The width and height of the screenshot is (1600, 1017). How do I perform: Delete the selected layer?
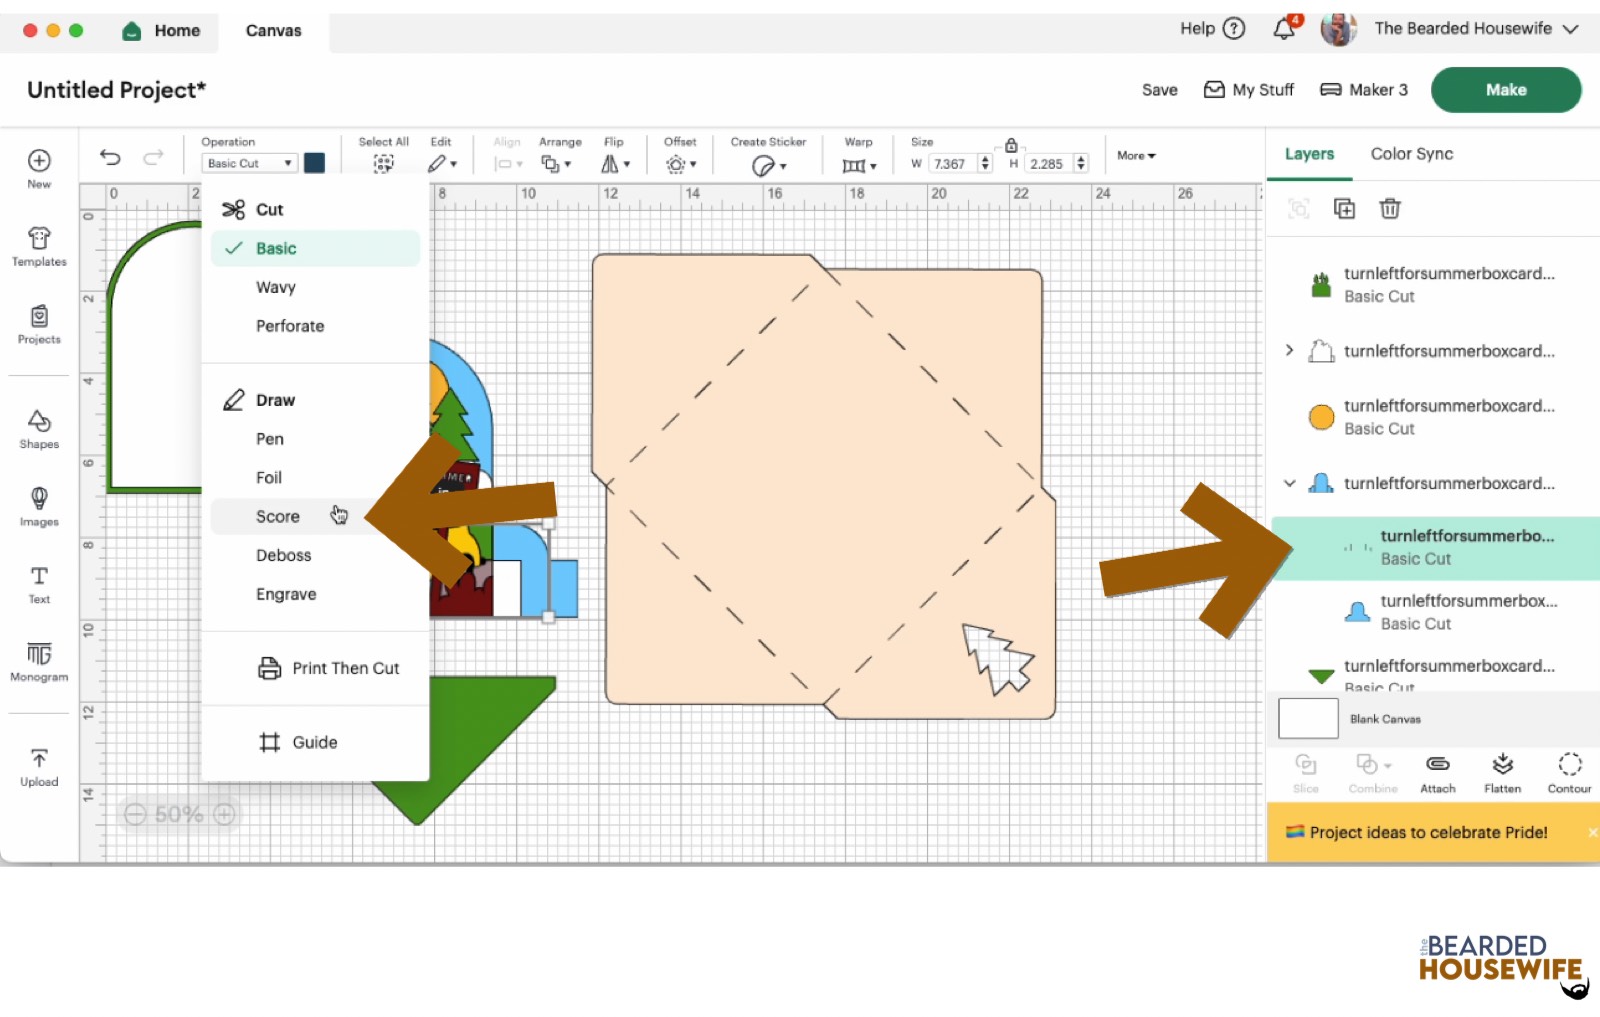(1390, 208)
